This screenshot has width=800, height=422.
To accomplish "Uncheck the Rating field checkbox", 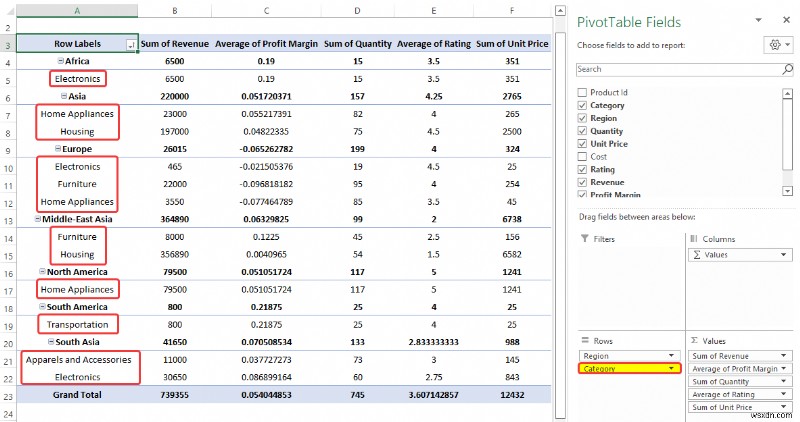I will 582,169.
